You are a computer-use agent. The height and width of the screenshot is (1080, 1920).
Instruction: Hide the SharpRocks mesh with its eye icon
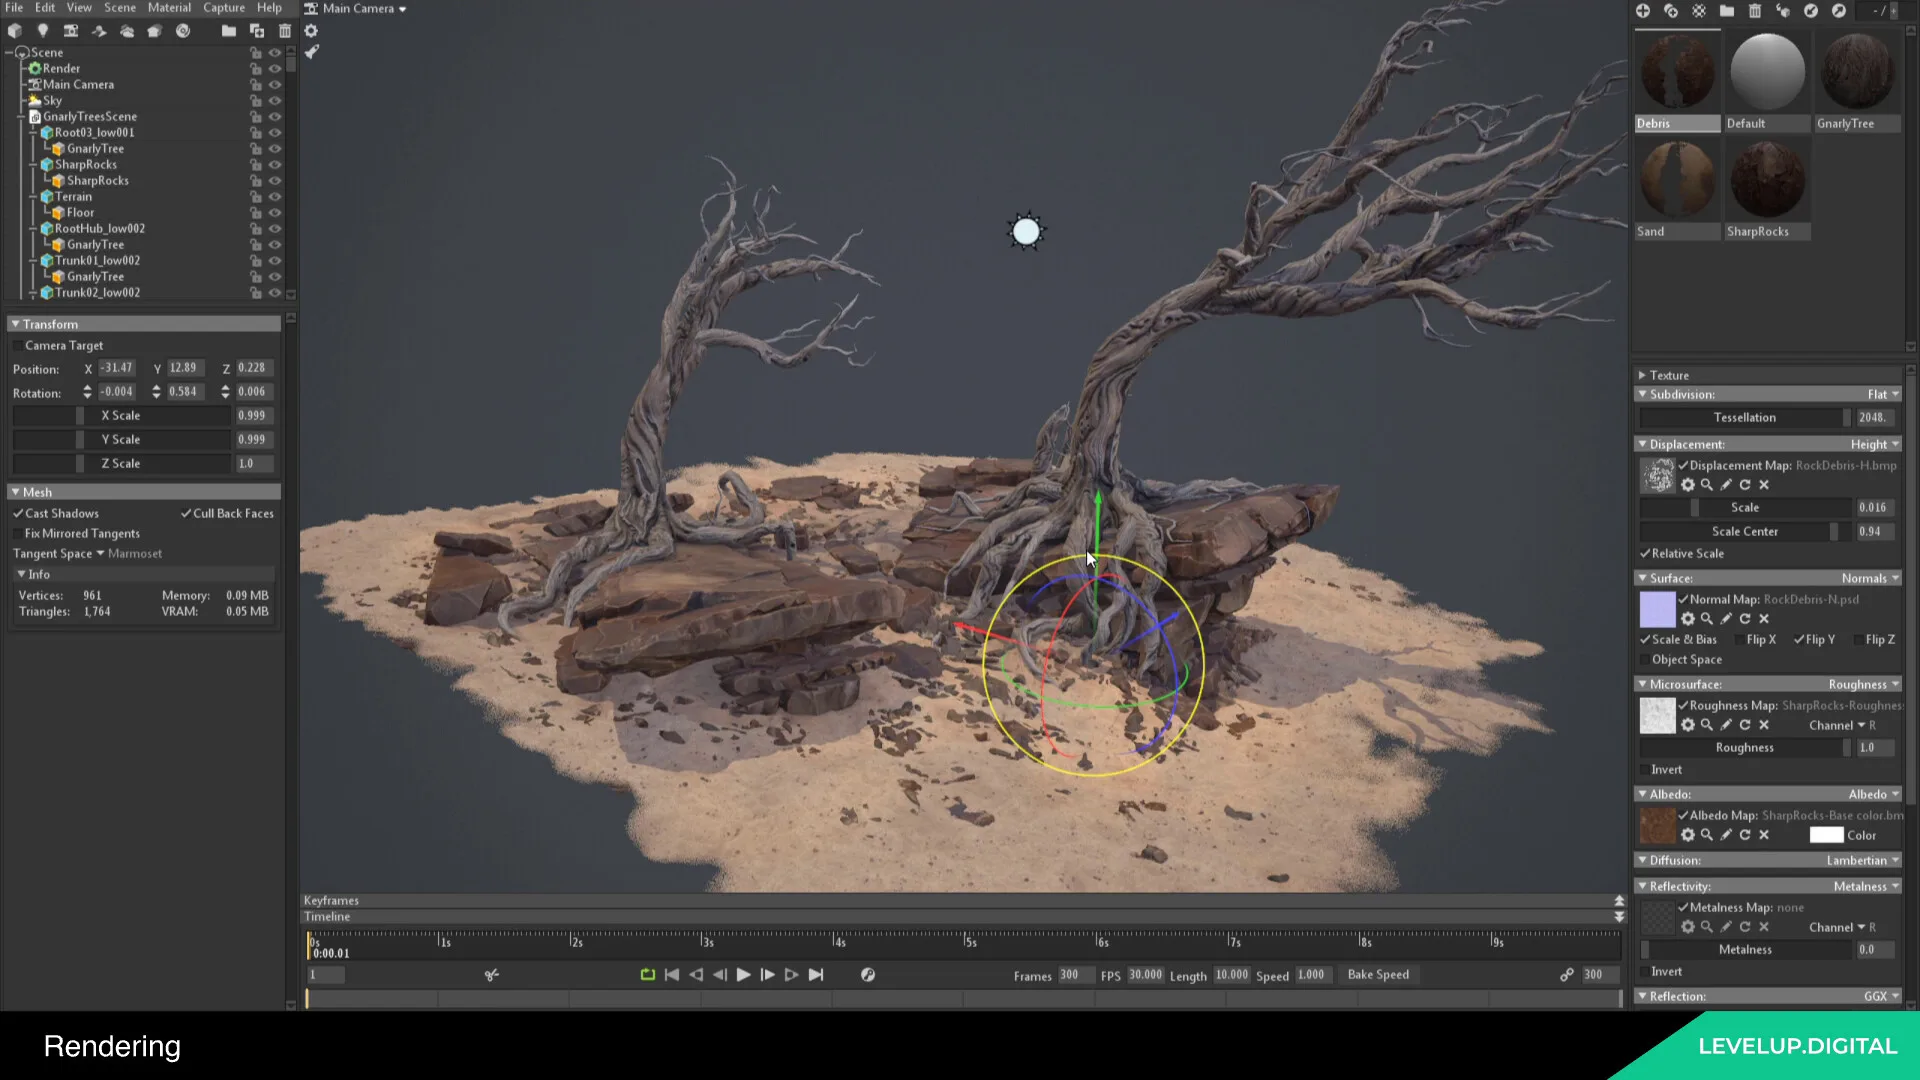point(275,165)
